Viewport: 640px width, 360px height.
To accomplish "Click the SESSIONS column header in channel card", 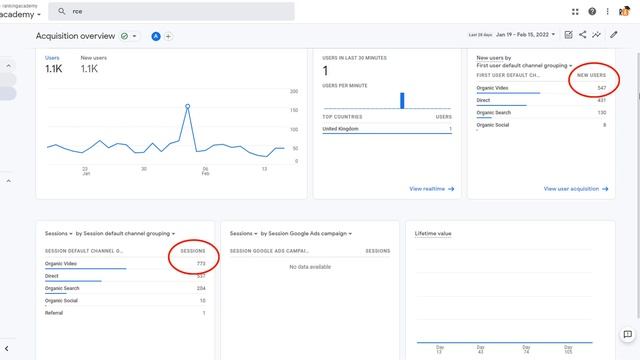I will click(193, 251).
